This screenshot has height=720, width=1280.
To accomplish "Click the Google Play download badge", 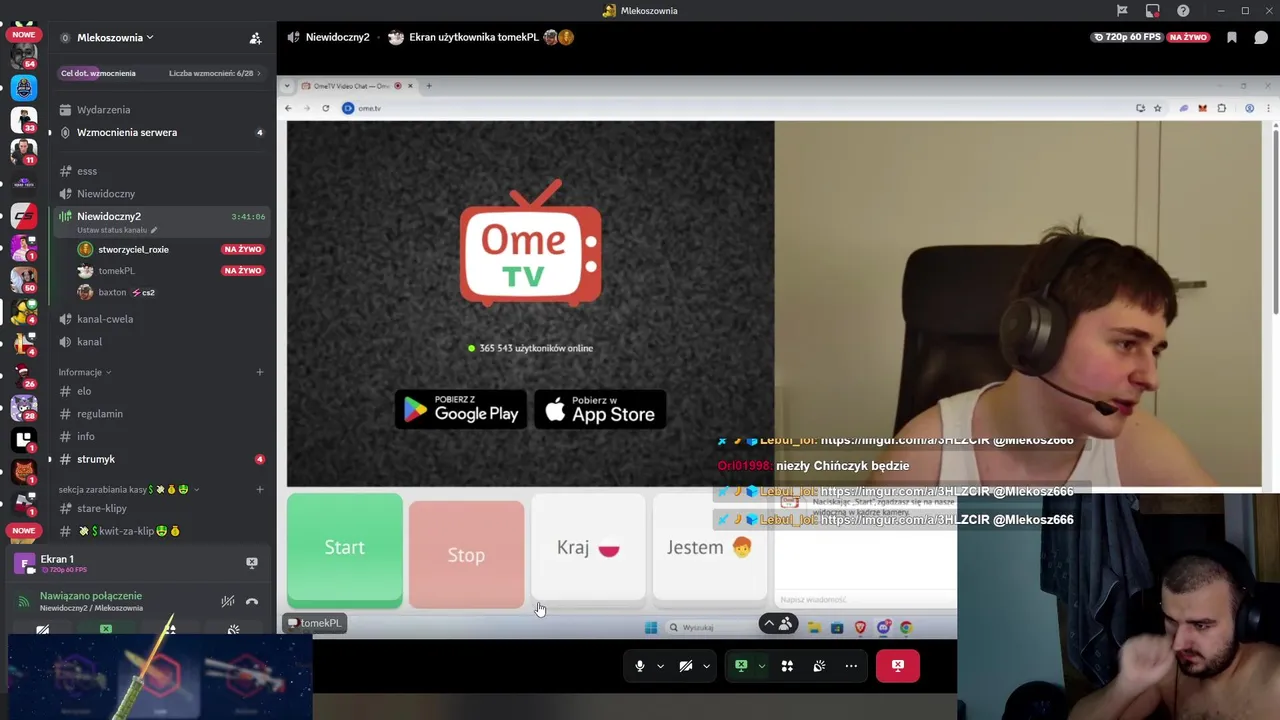I will coord(461,409).
